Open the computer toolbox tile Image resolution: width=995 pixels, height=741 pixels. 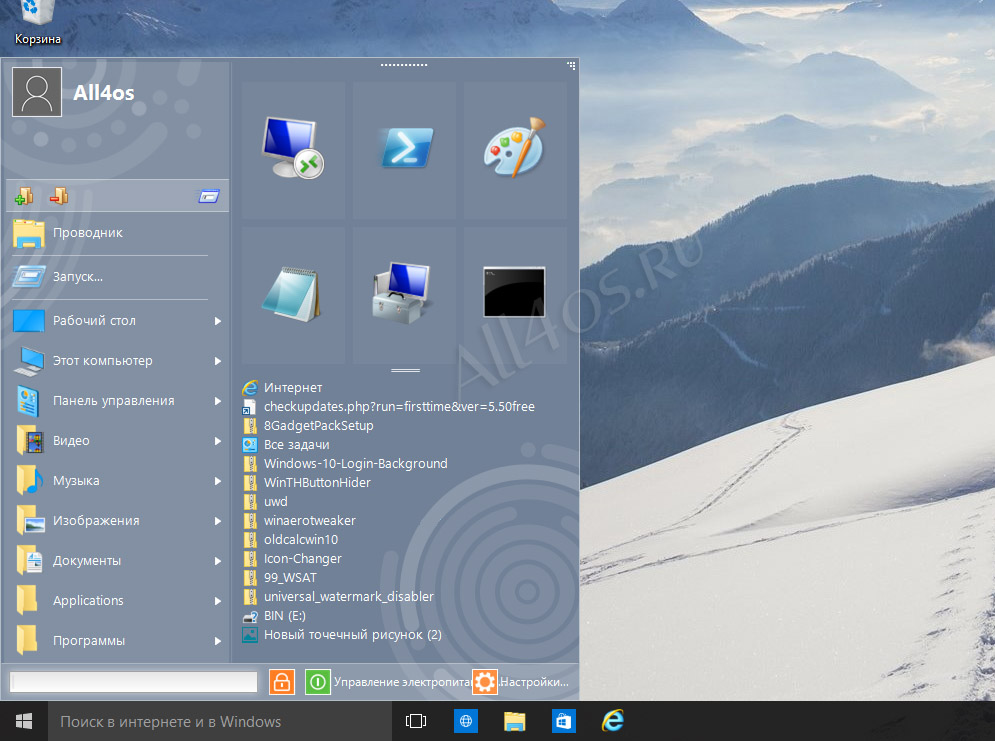coord(405,294)
